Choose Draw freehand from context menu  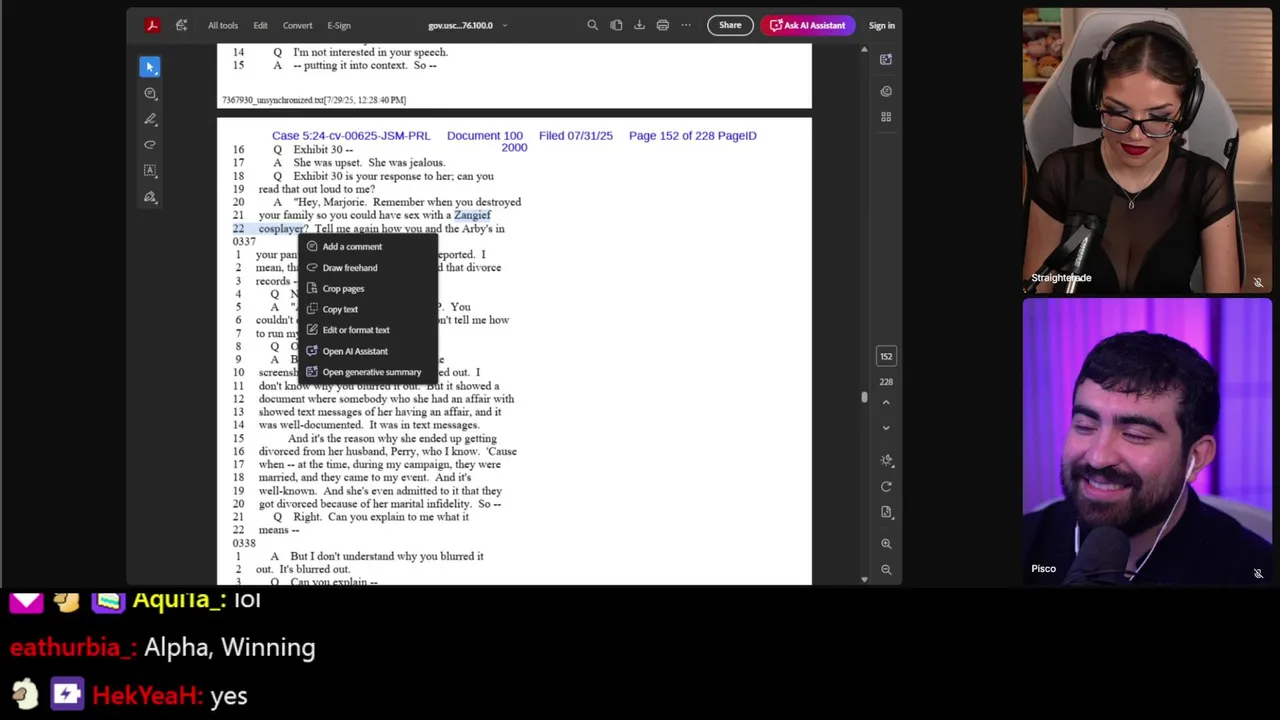(368, 268)
